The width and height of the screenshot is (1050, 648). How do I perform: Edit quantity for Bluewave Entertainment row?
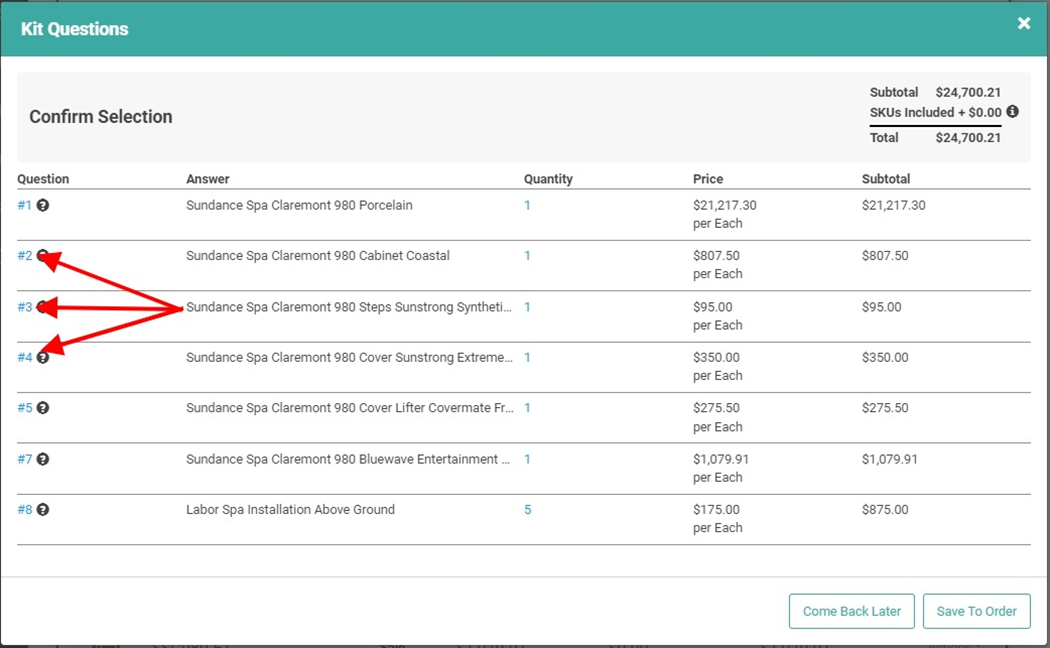tap(527, 459)
